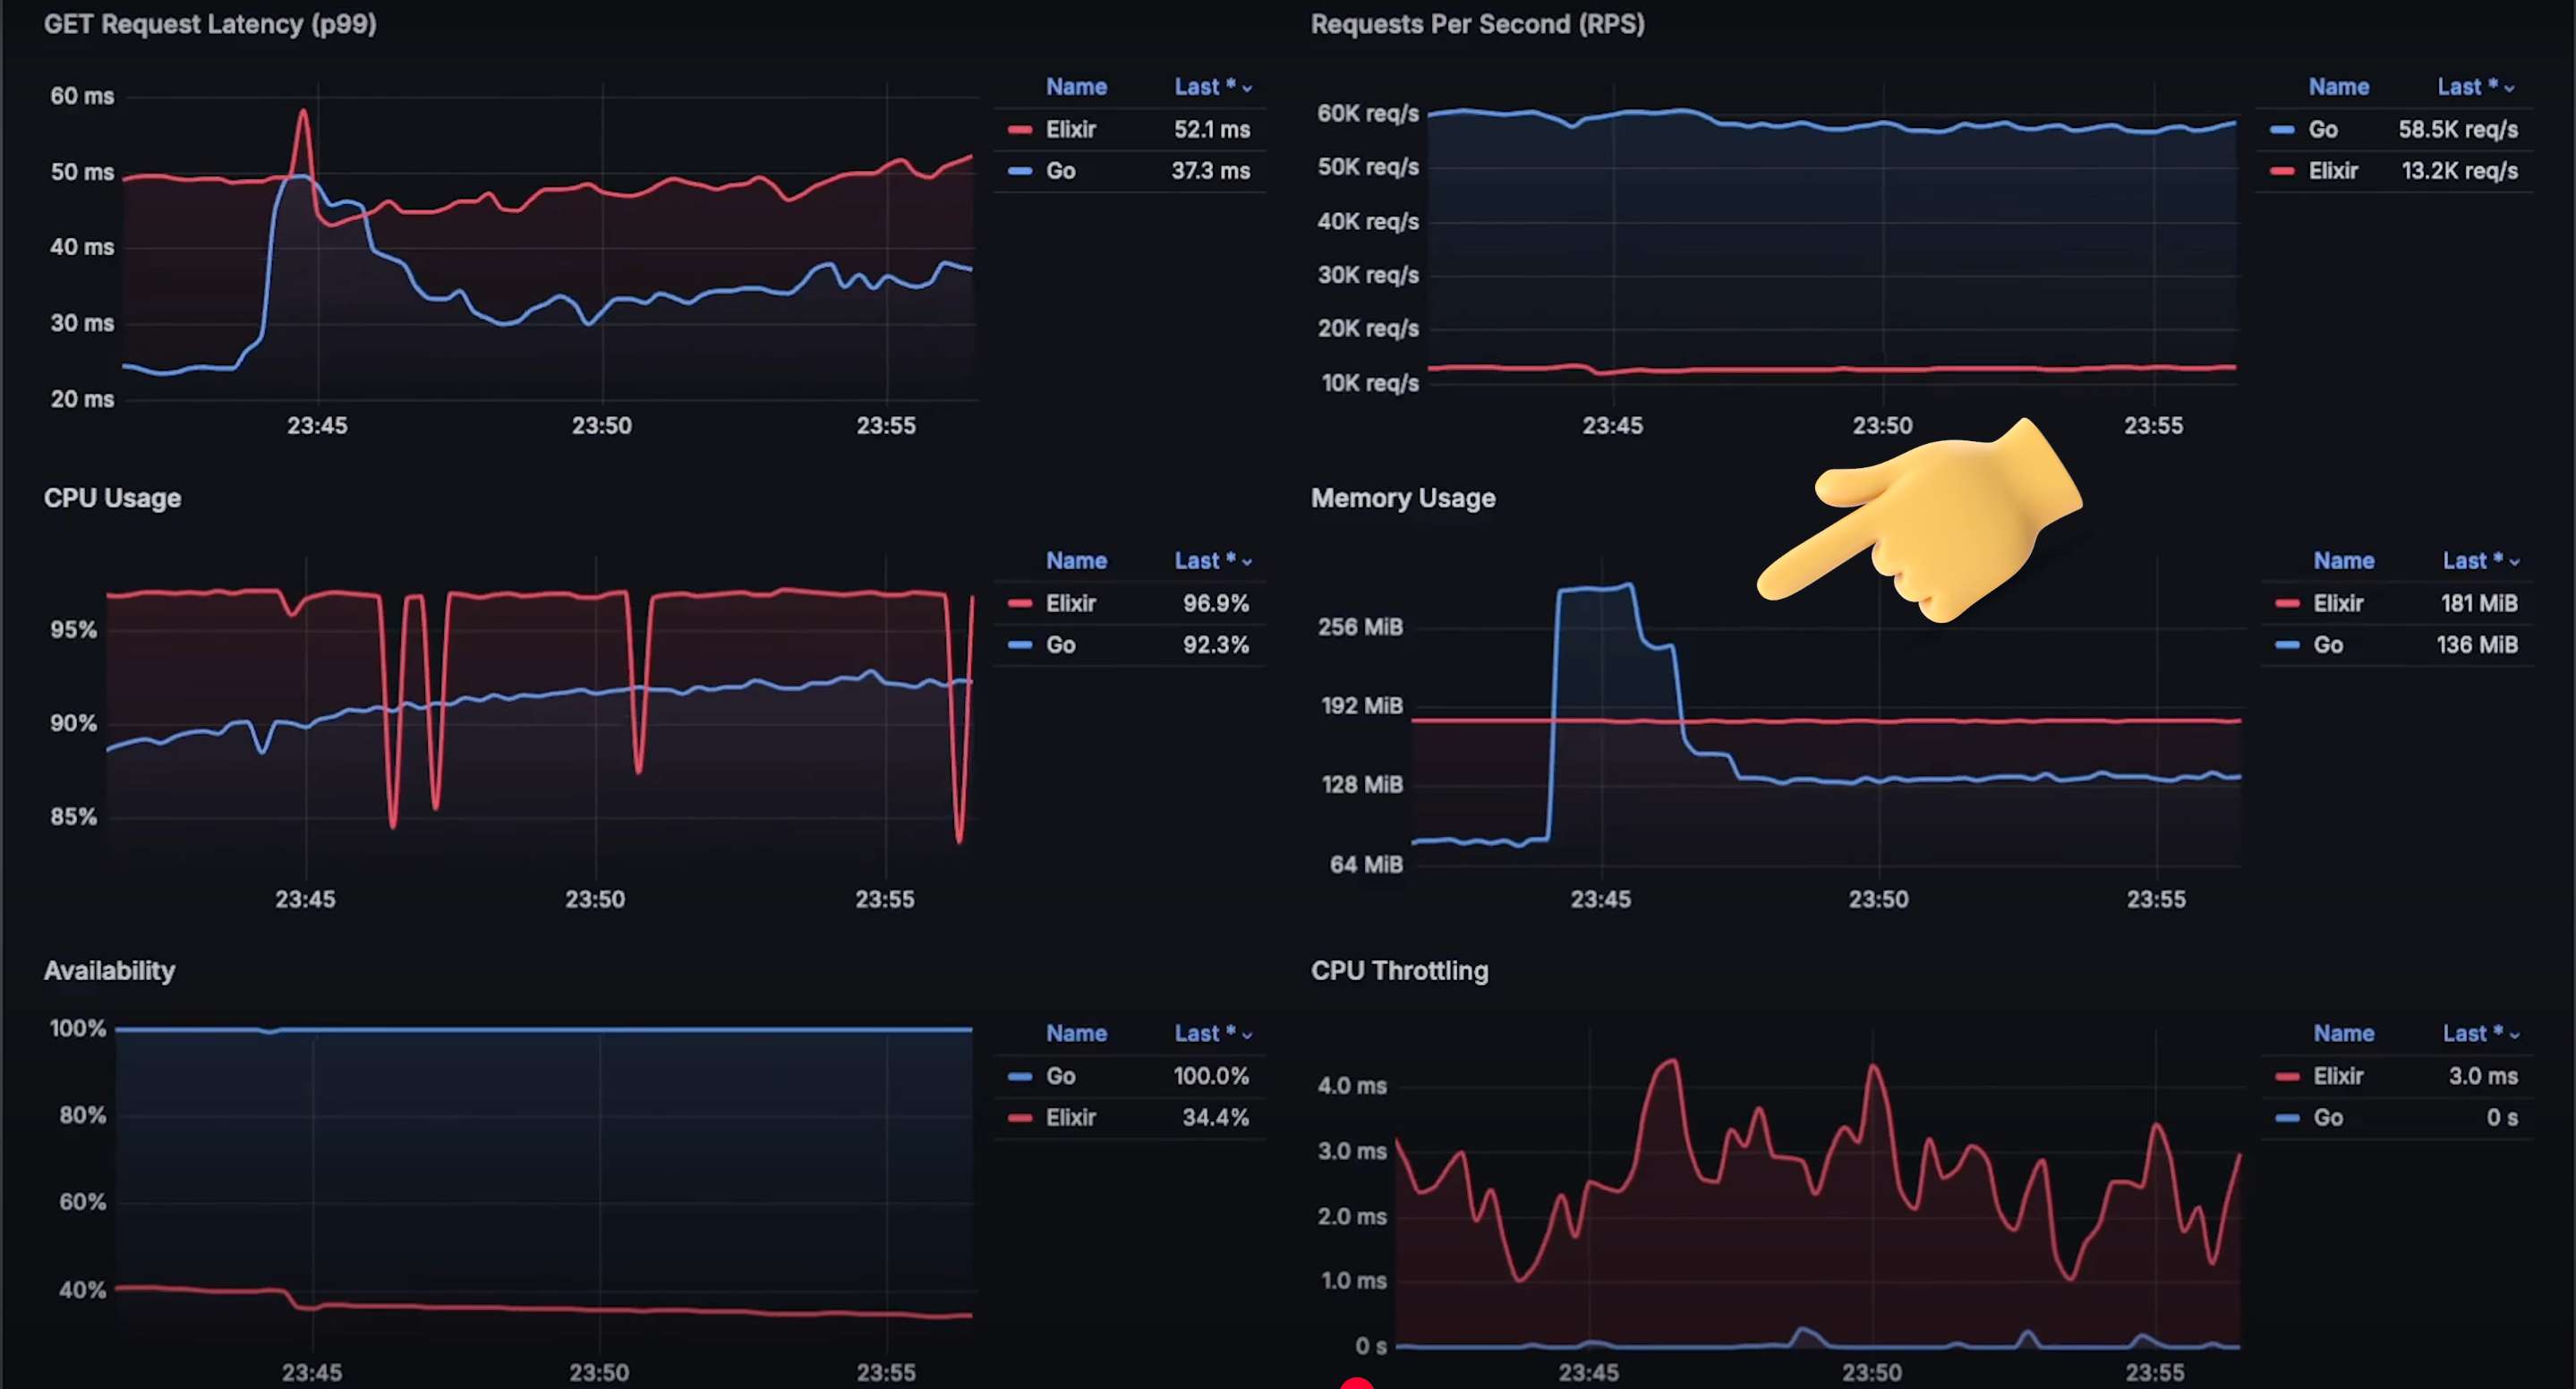Click Go blue swatch in CPU Throttling legend
This screenshot has width=2576, height=1389.
coord(2286,1118)
